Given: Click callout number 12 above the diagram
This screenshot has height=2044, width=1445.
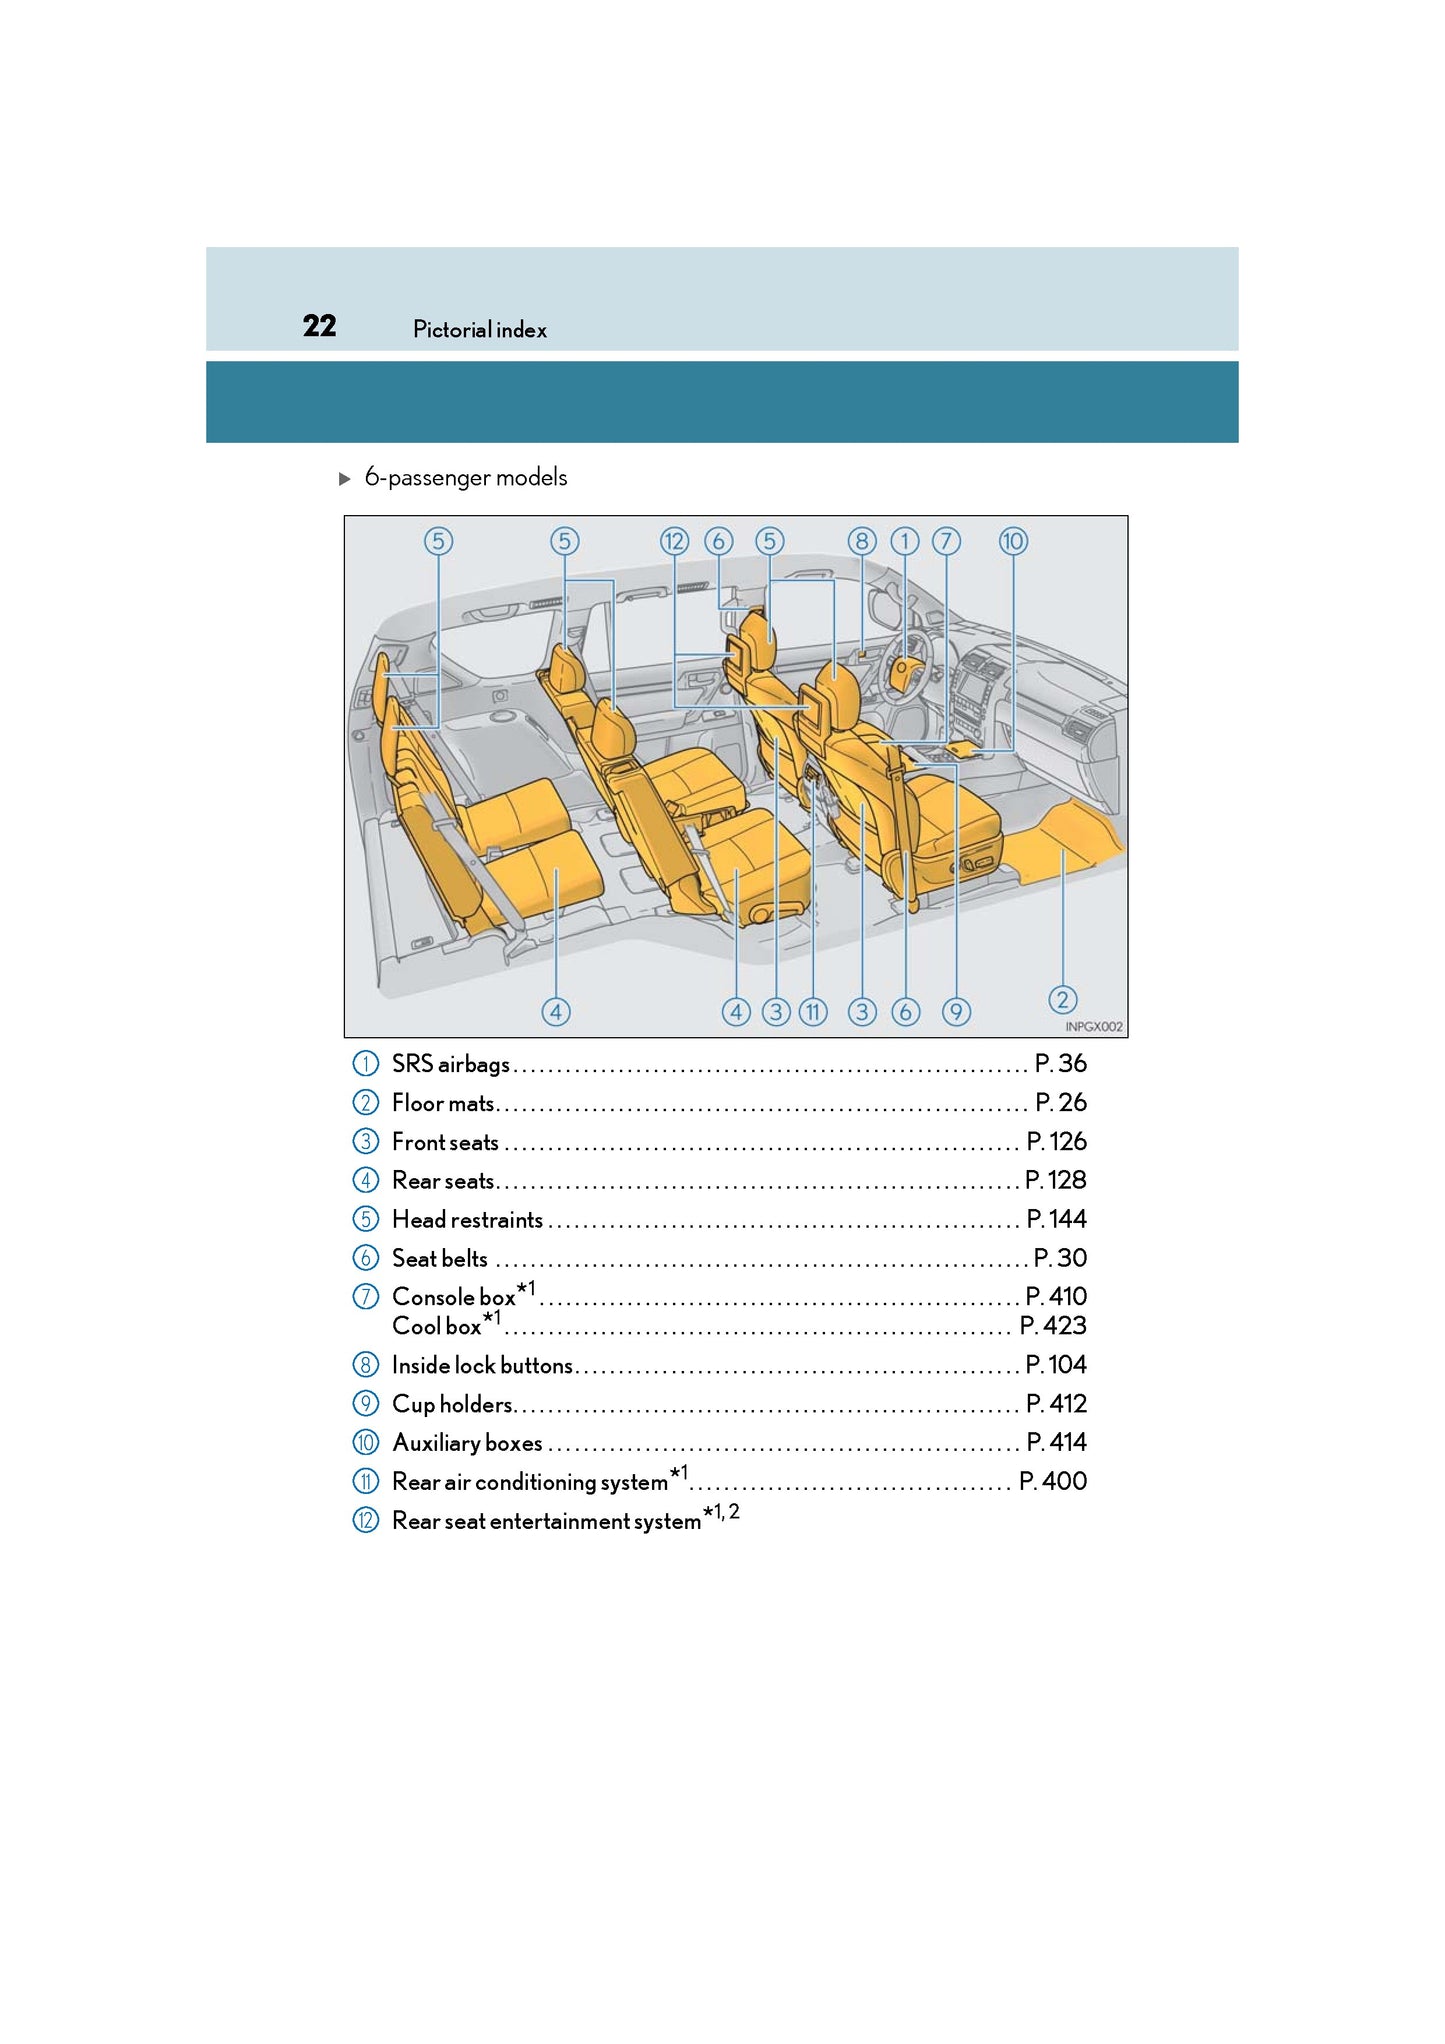Looking at the screenshot, I should pos(674,542).
